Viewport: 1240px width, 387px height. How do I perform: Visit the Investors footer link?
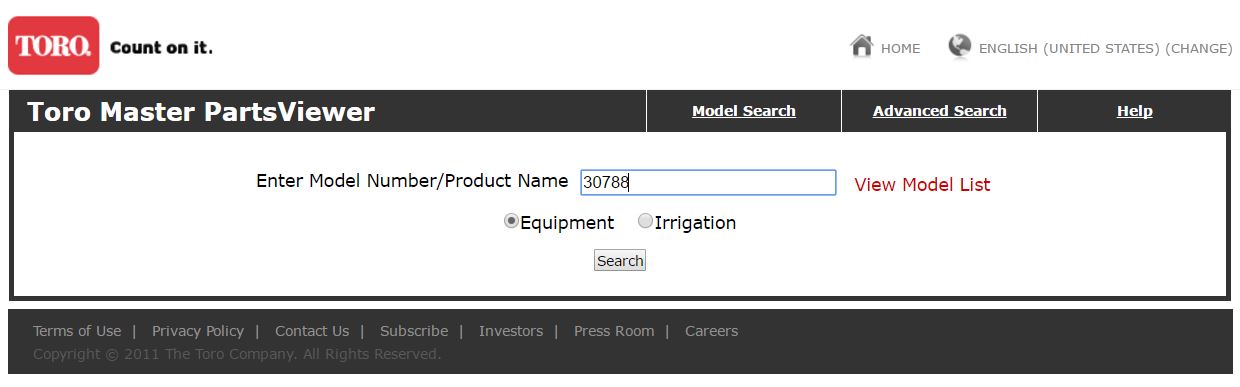pos(511,331)
